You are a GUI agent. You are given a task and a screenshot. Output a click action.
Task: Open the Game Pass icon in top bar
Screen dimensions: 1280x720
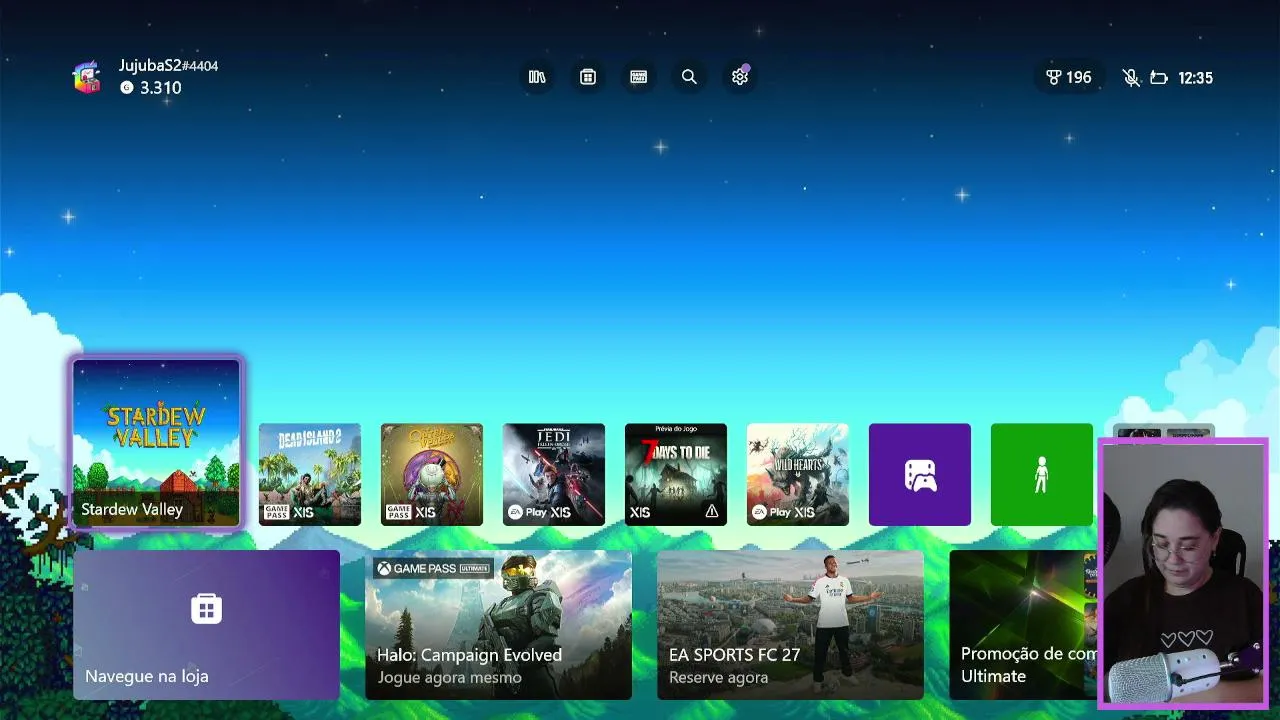point(639,77)
